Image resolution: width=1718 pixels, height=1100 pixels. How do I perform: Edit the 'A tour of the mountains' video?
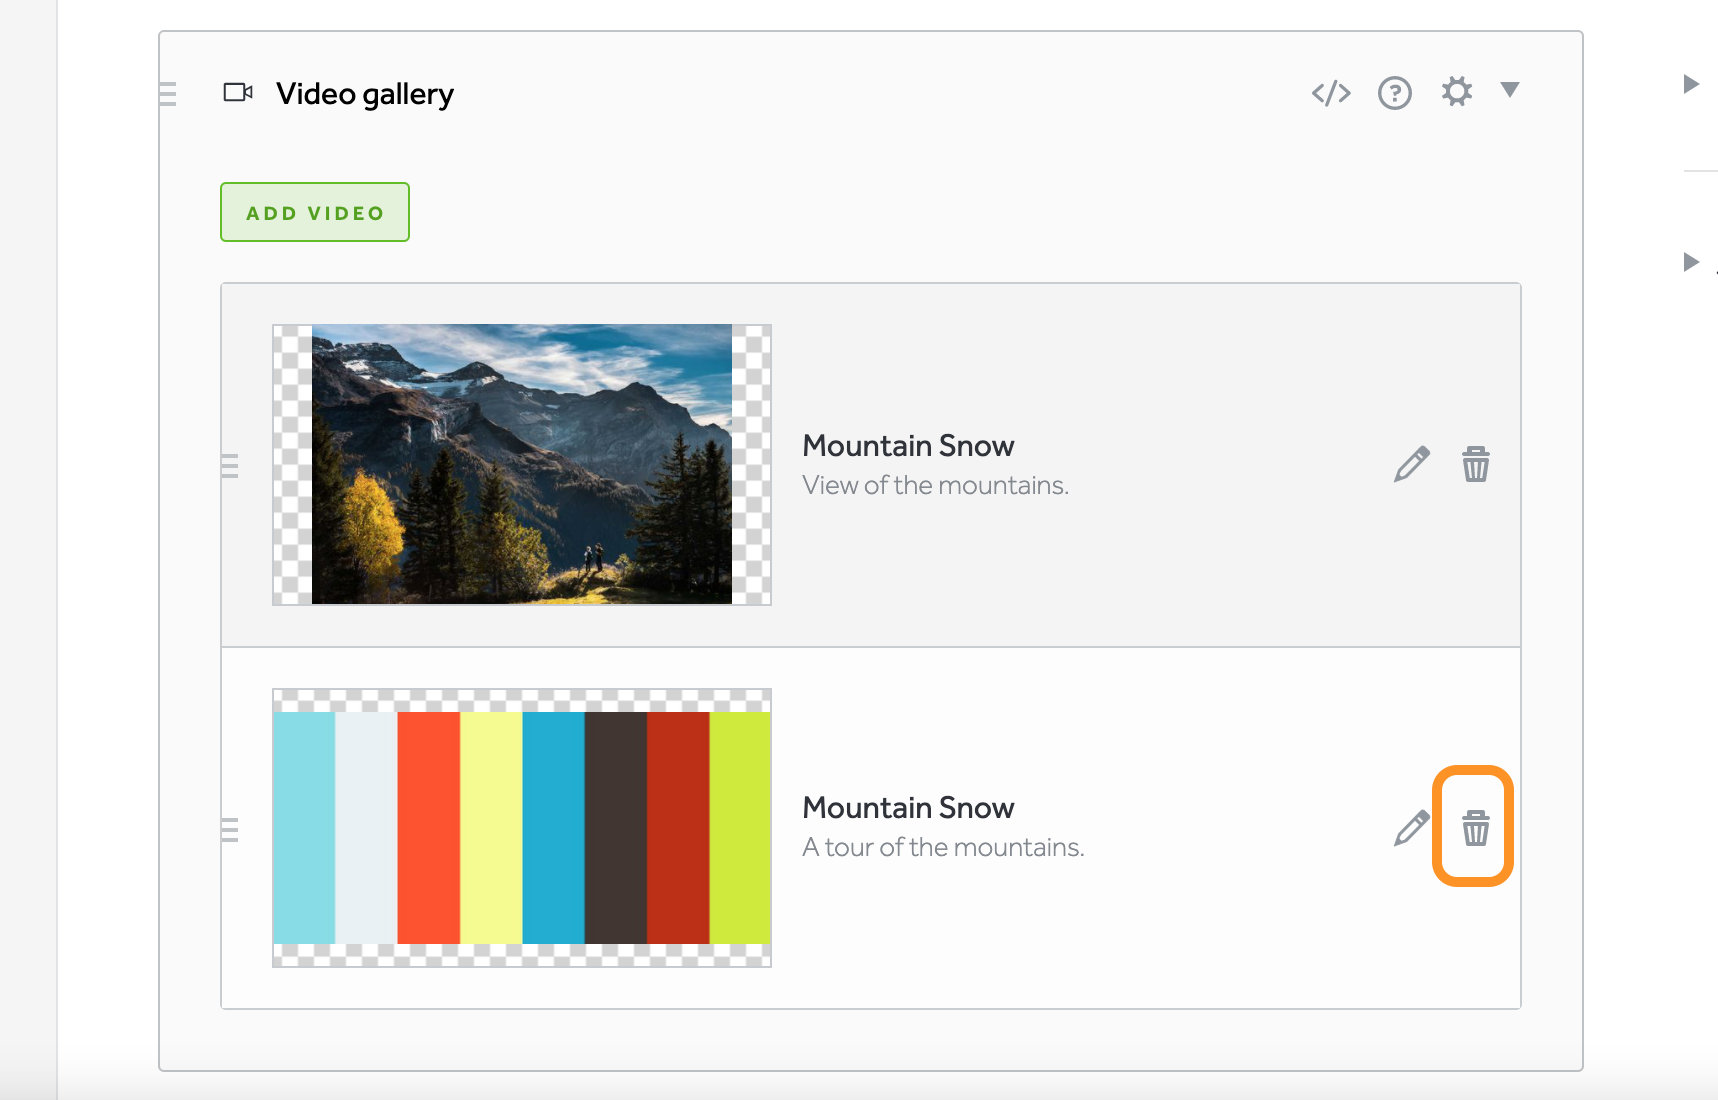coord(1411,828)
